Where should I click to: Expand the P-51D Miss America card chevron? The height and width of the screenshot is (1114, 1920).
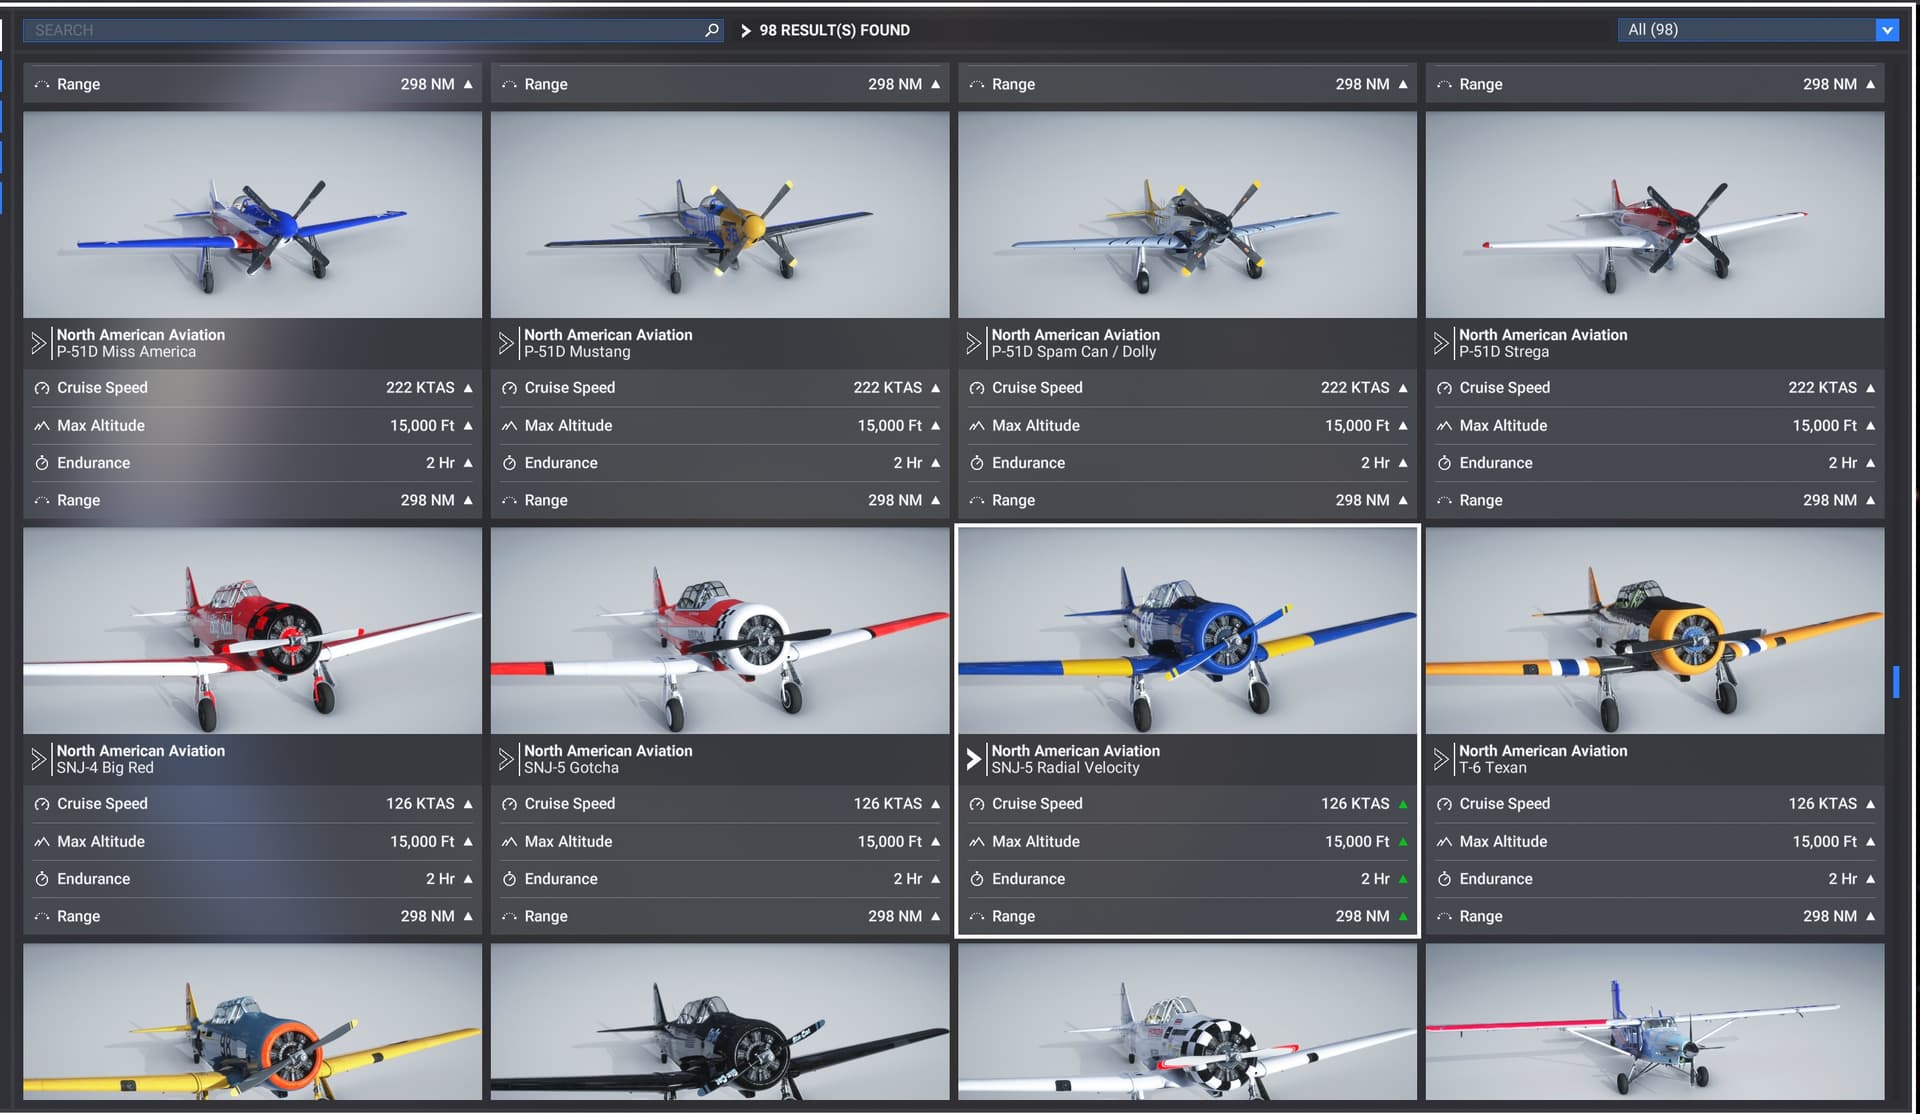[x=38, y=343]
